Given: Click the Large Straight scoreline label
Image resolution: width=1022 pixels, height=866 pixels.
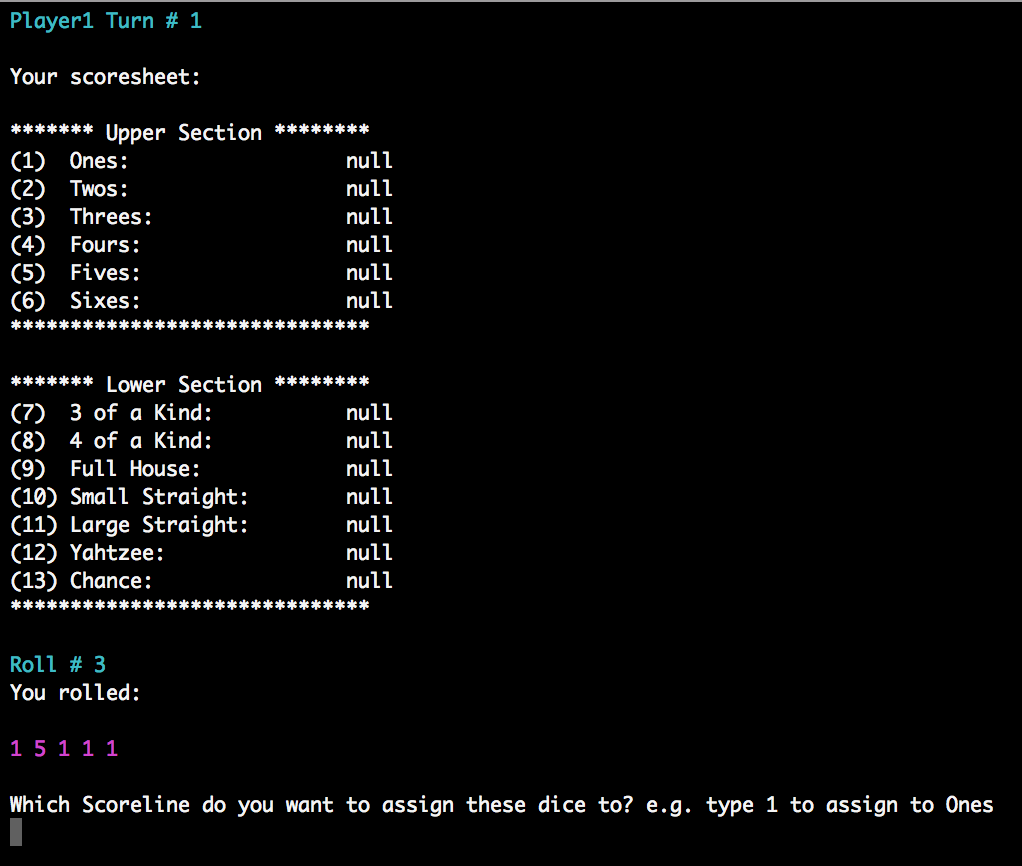Looking at the screenshot, I should (159, 524).
